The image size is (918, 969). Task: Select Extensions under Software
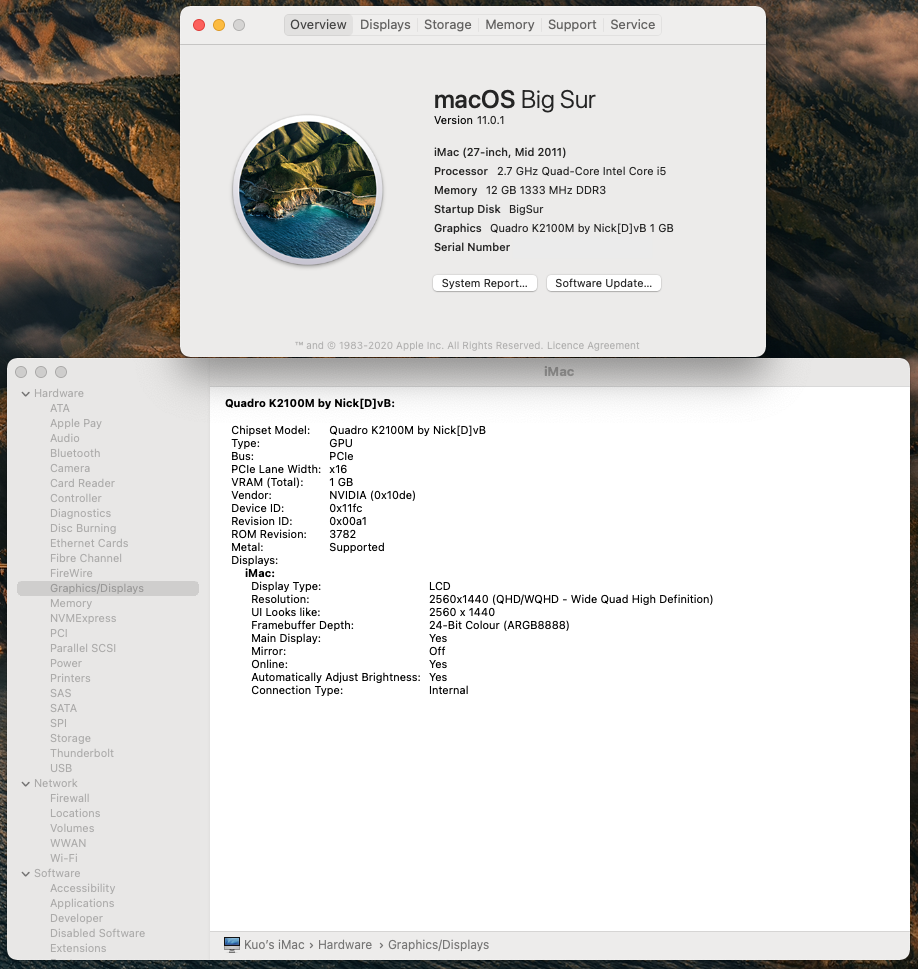(x=78, y=948)
